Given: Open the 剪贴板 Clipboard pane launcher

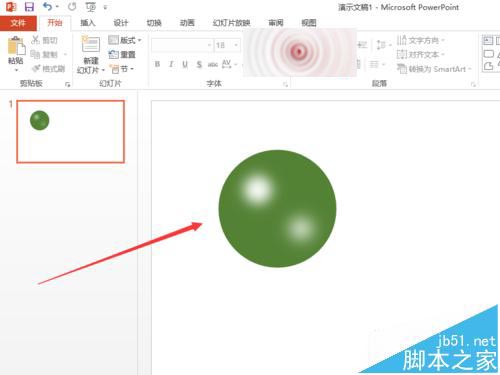Looking at the screenshot, I should [x=67, y=85].
